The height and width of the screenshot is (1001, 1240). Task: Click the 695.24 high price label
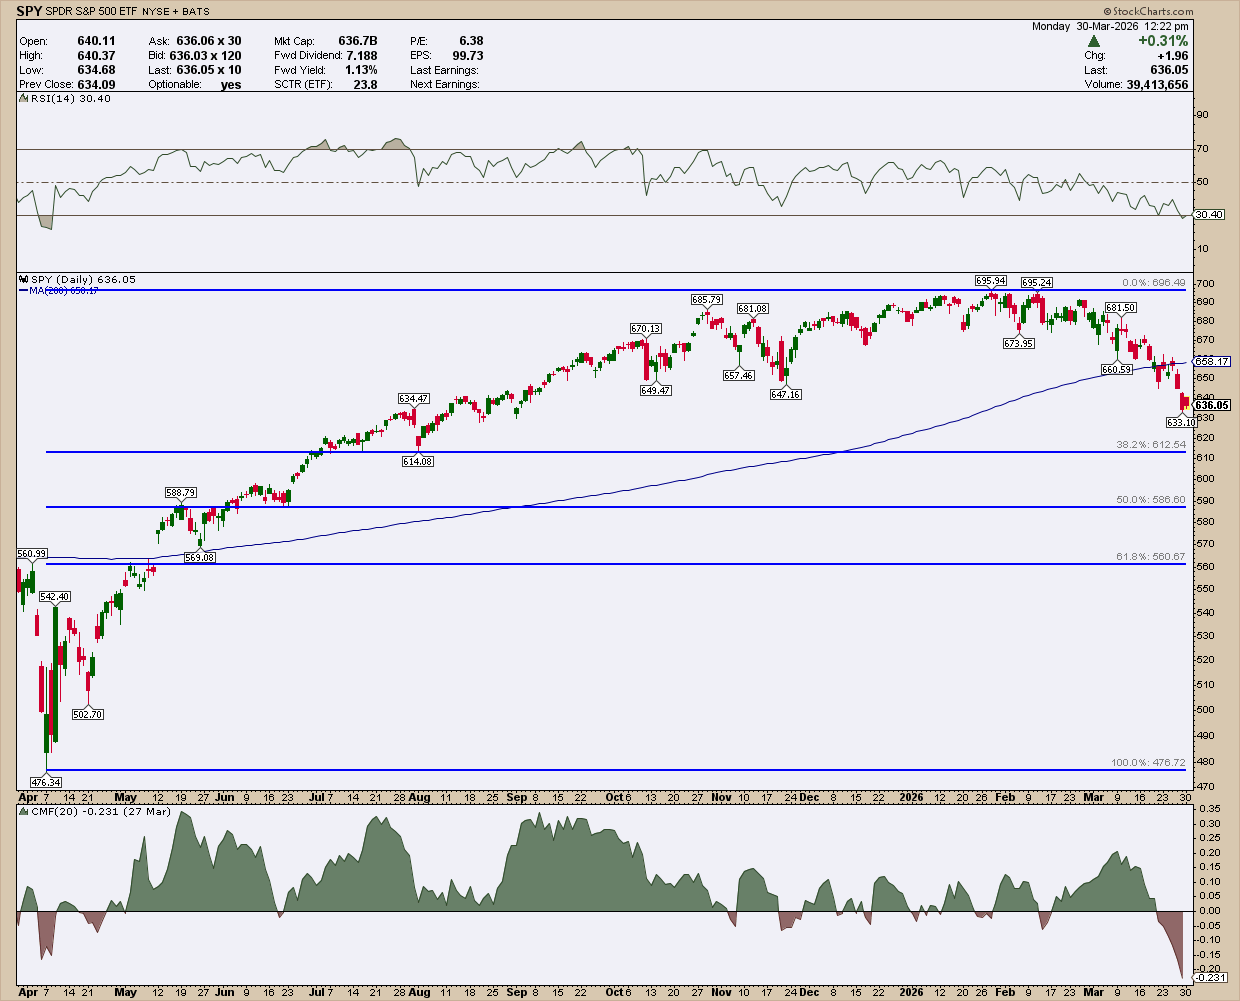(x=1036, y=283)
